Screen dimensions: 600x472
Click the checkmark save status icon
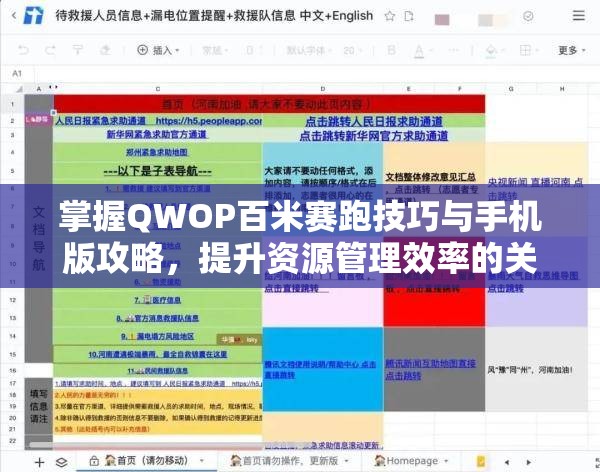tap(528, 16)
